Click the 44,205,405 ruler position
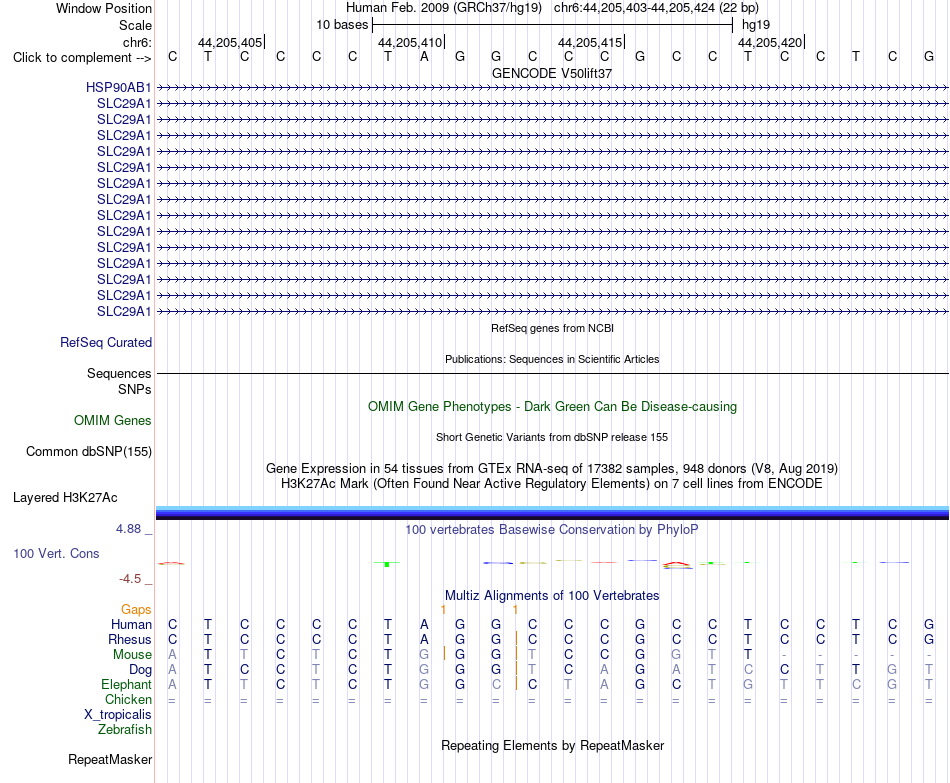Image resolution: width=950 pixels, height=783 pixels. pyautogui.click(x=230, y=42)
